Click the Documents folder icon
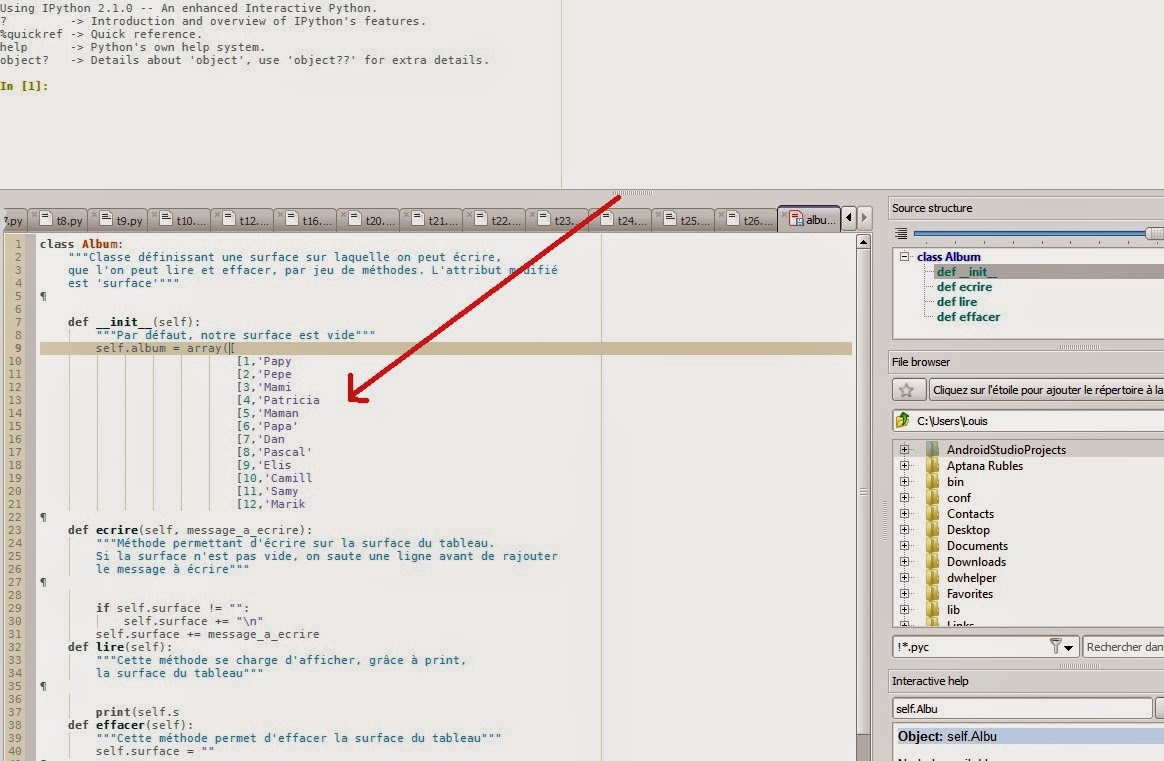This screenshot has width=1164, height=761. 932,545
